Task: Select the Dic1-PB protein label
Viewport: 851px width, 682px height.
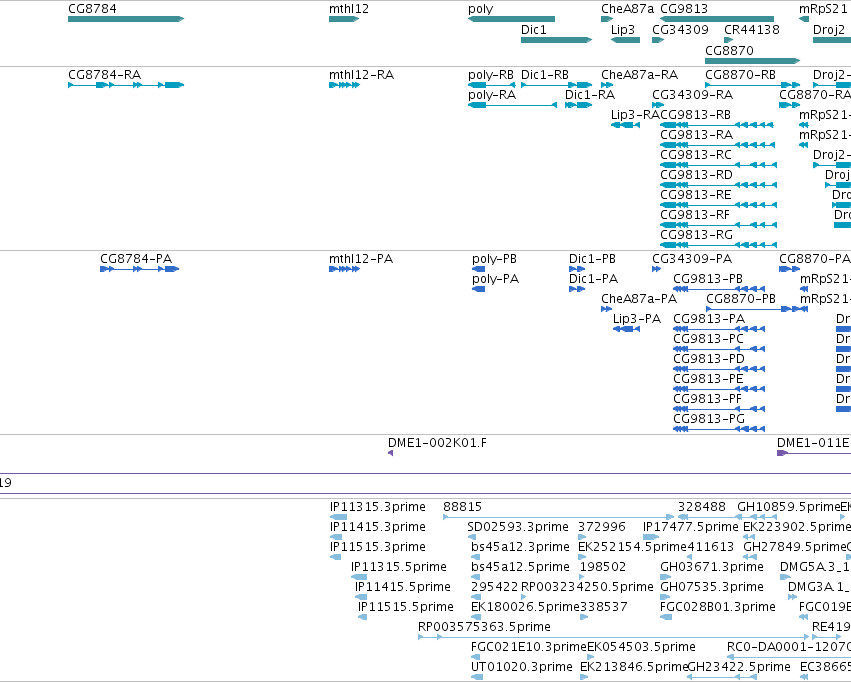Action: (592, 259)
